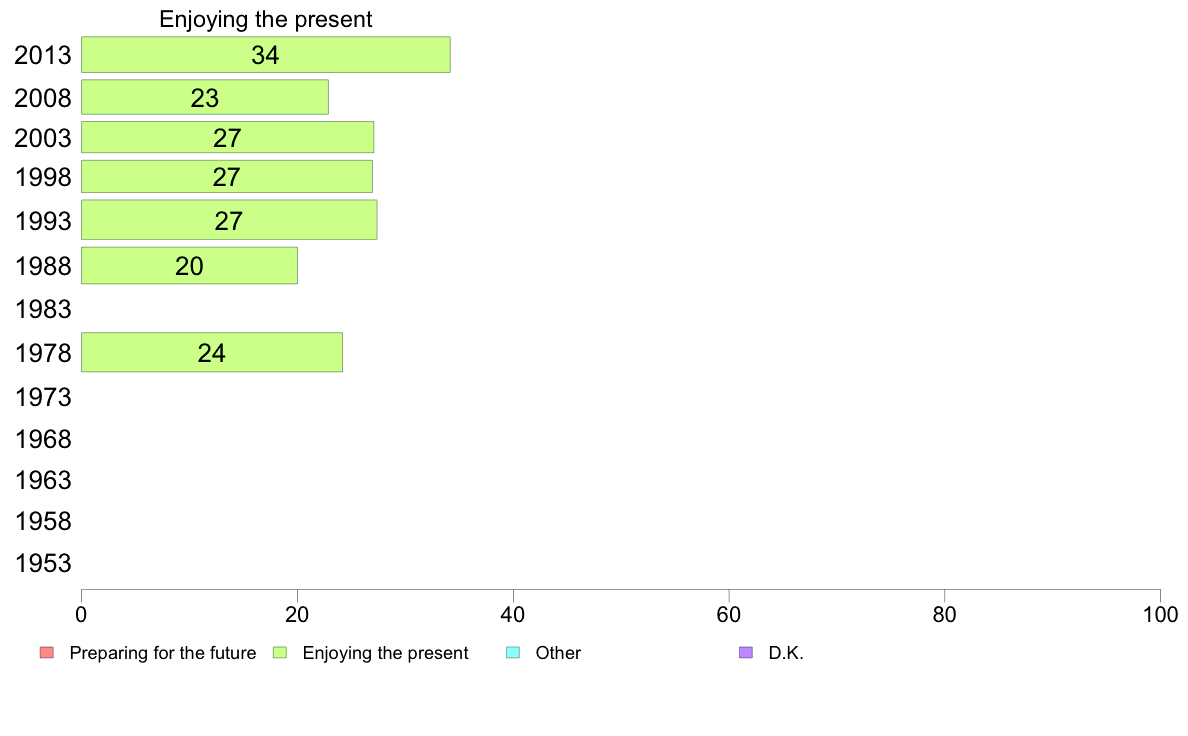1188x736 pixels.
Task: Click the red Preparing for the future swatch
Action: (x=47, y=653)
